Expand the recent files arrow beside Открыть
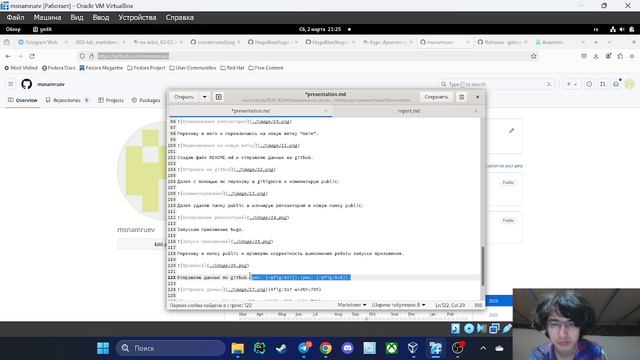The image size is (640, 360). (204, 97)
